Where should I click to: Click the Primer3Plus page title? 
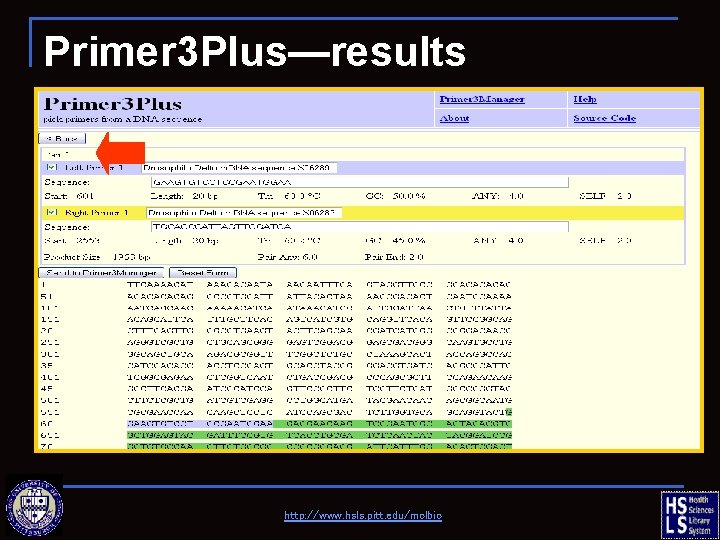click(x=112, y=104)
